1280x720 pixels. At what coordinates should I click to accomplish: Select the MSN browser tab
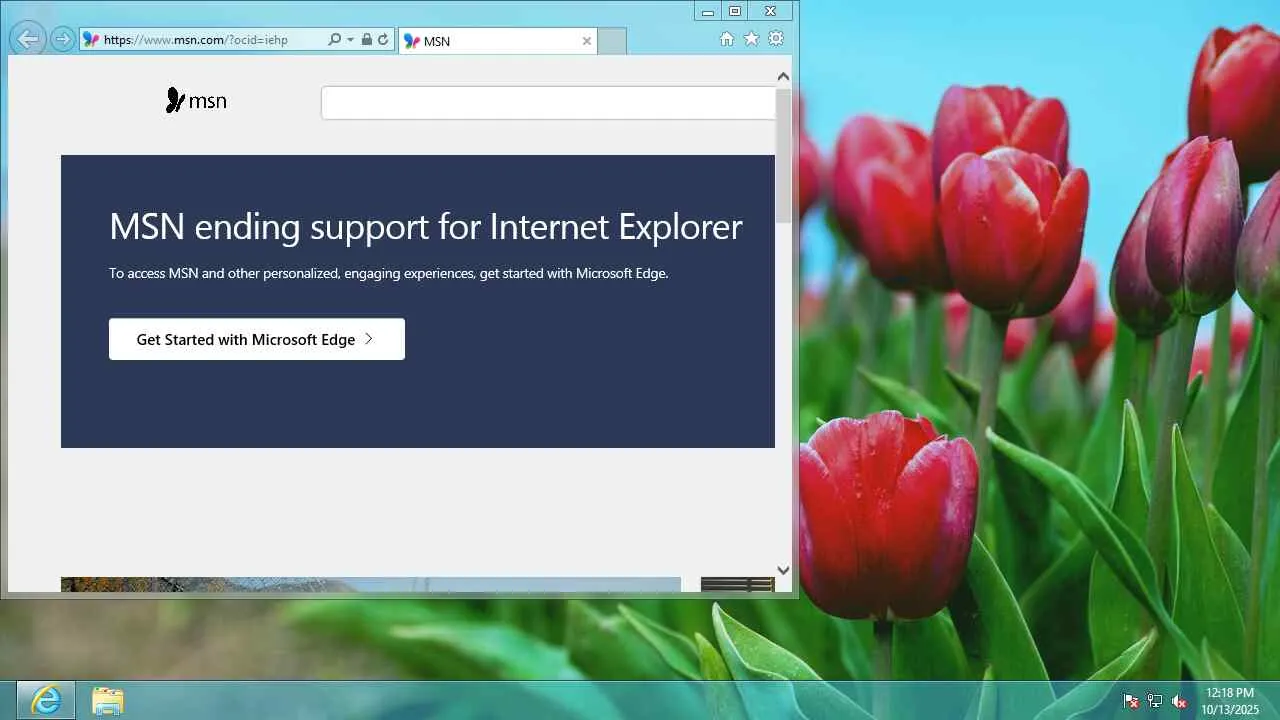pyautogui.click(x=498, y=41)
